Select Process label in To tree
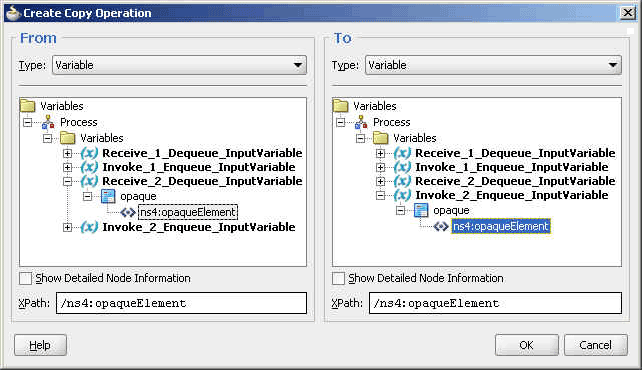642x370 pixels. click(x=391, y=122)
